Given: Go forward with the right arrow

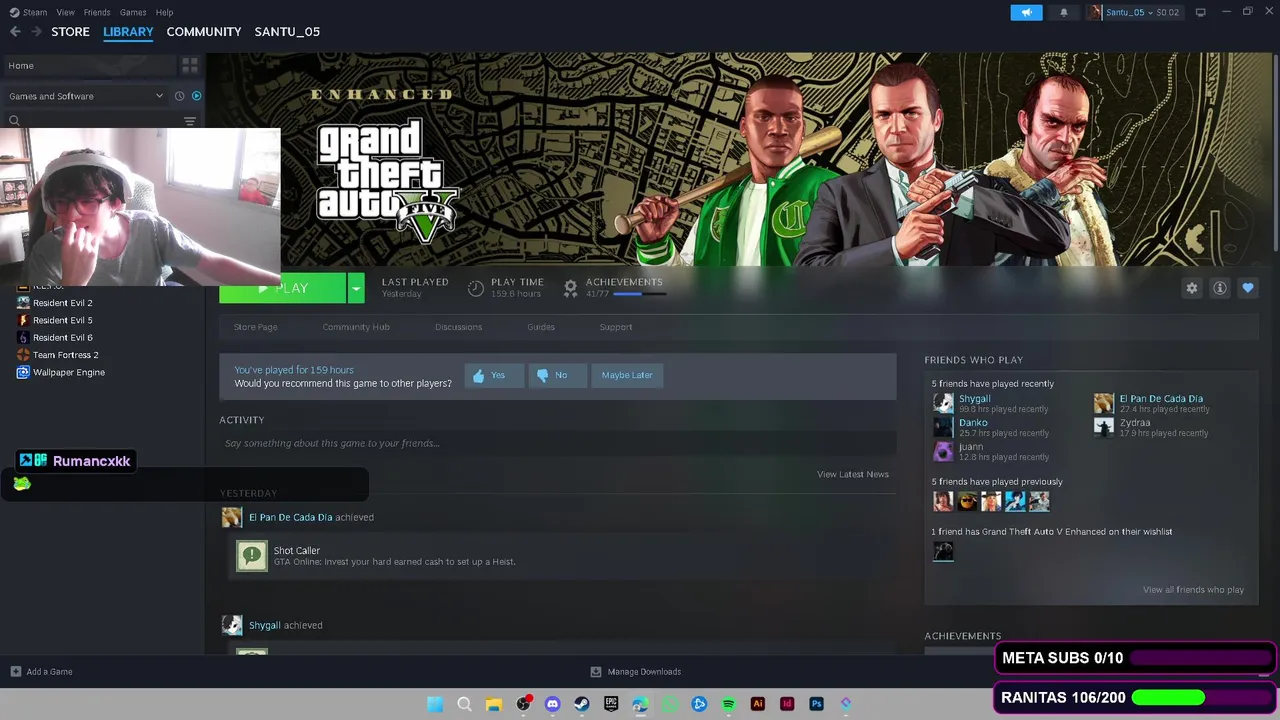Looking at the screenshot, I should click(x=37, y=32).
